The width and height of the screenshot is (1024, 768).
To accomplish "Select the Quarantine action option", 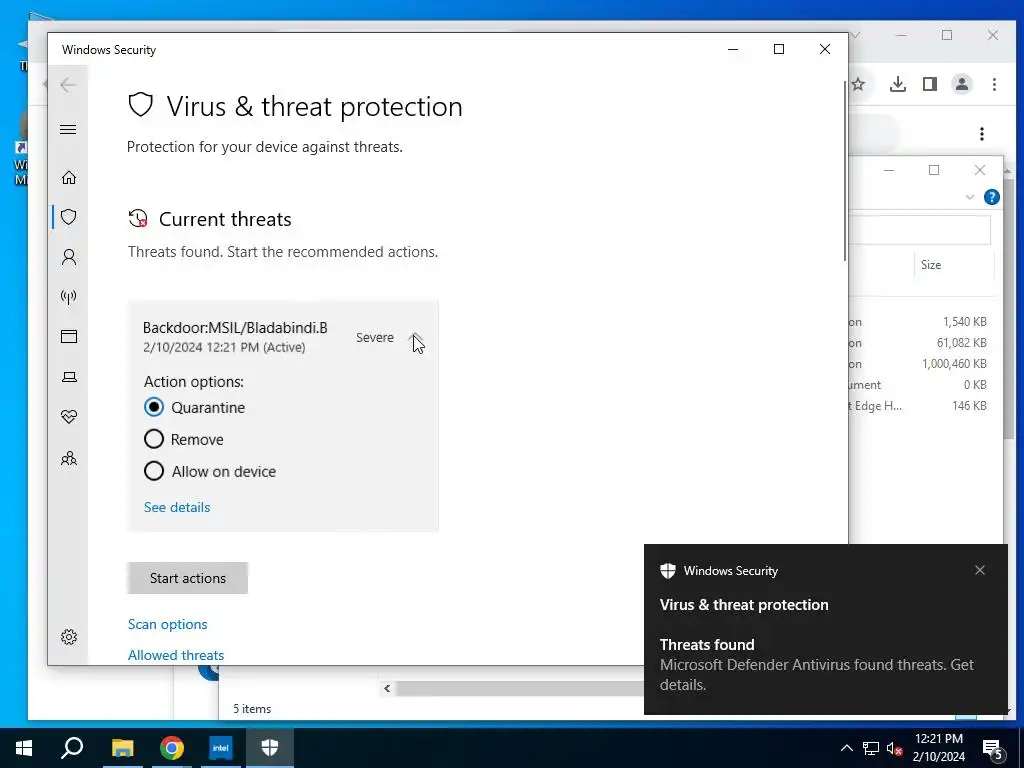I will (x=153, y=408).
